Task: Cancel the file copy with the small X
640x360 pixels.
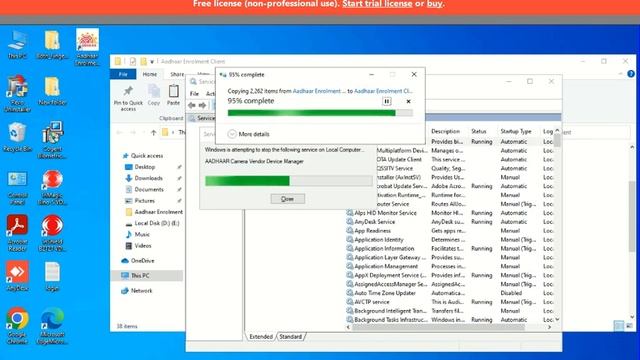Action: [408, 101]
